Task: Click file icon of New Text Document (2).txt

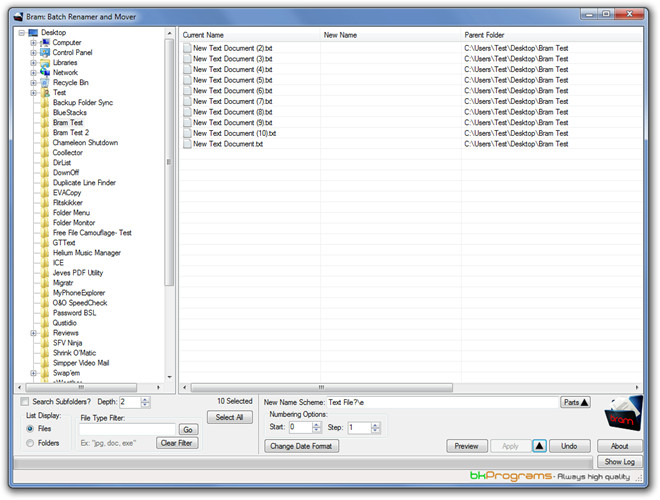Action: click(187, 48)
